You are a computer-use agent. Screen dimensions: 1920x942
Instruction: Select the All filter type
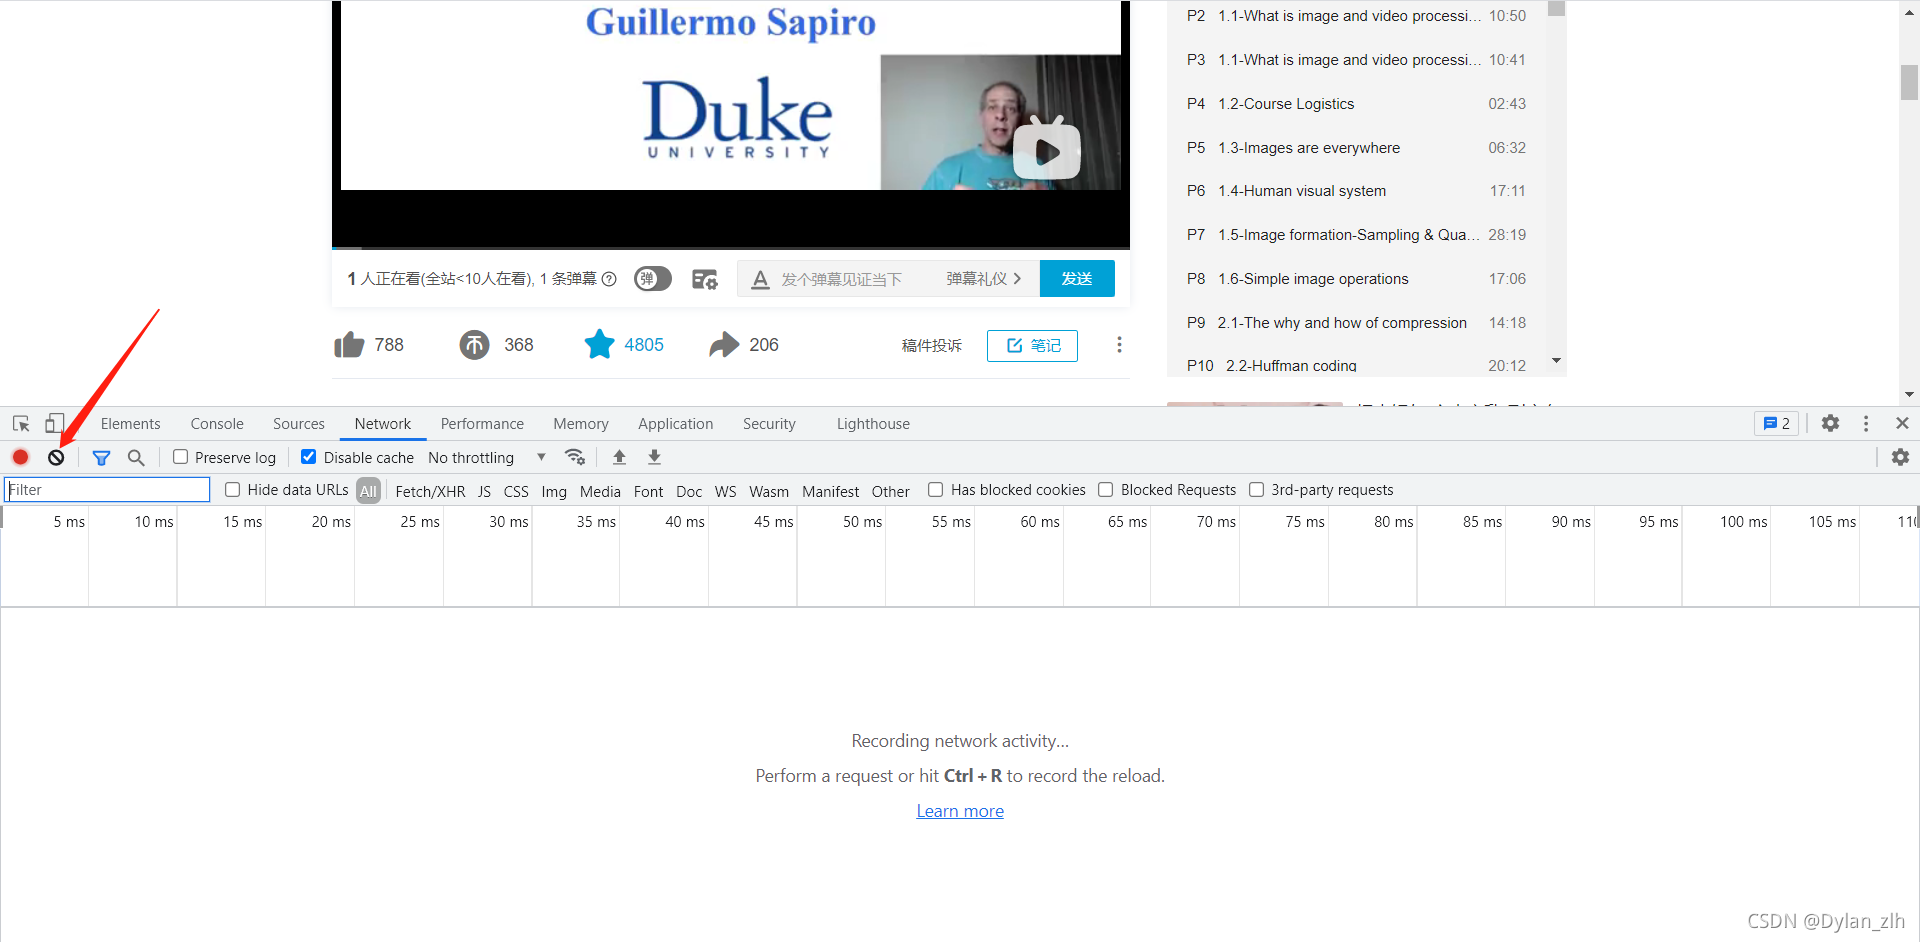(369, 490)
